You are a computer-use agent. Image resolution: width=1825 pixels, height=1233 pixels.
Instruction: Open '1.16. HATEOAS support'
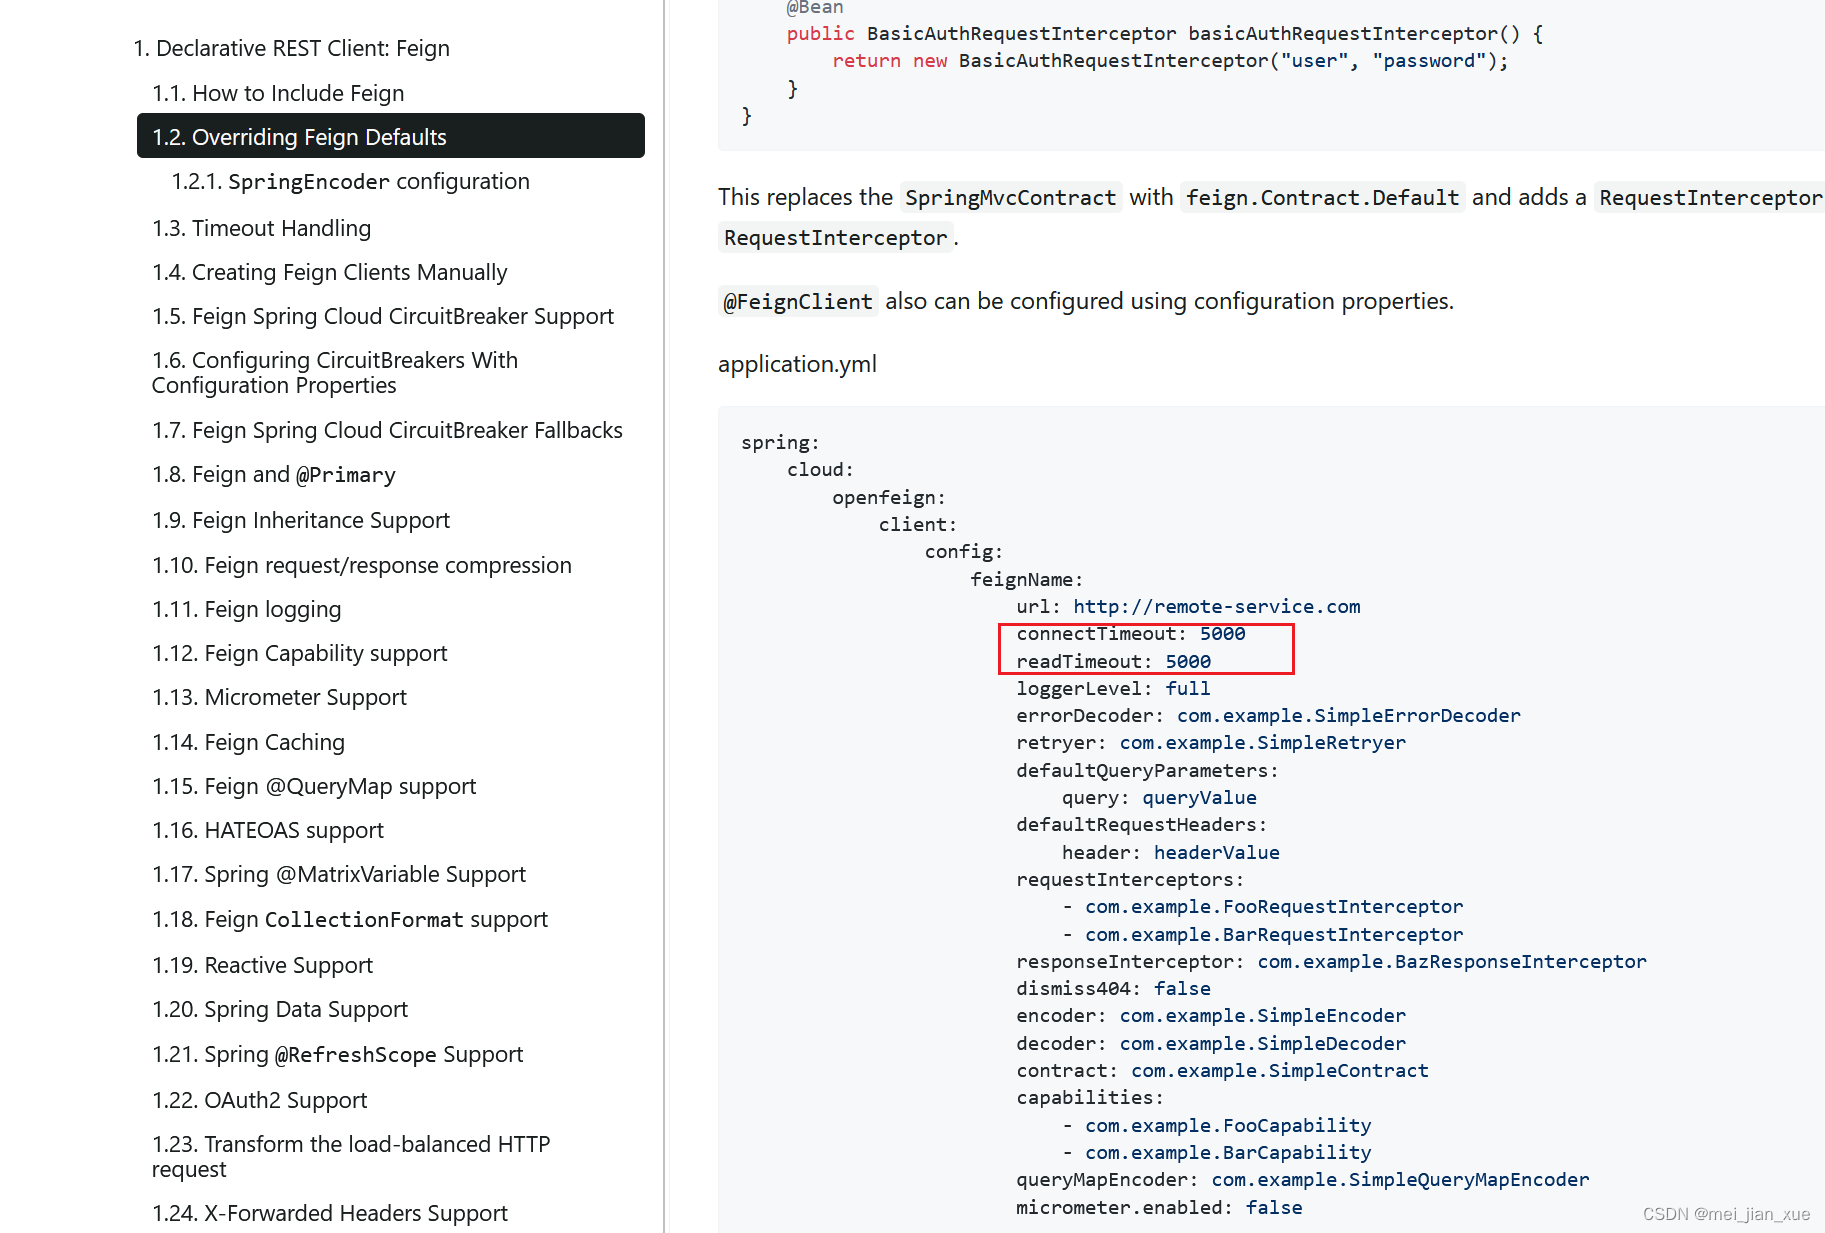268,830
